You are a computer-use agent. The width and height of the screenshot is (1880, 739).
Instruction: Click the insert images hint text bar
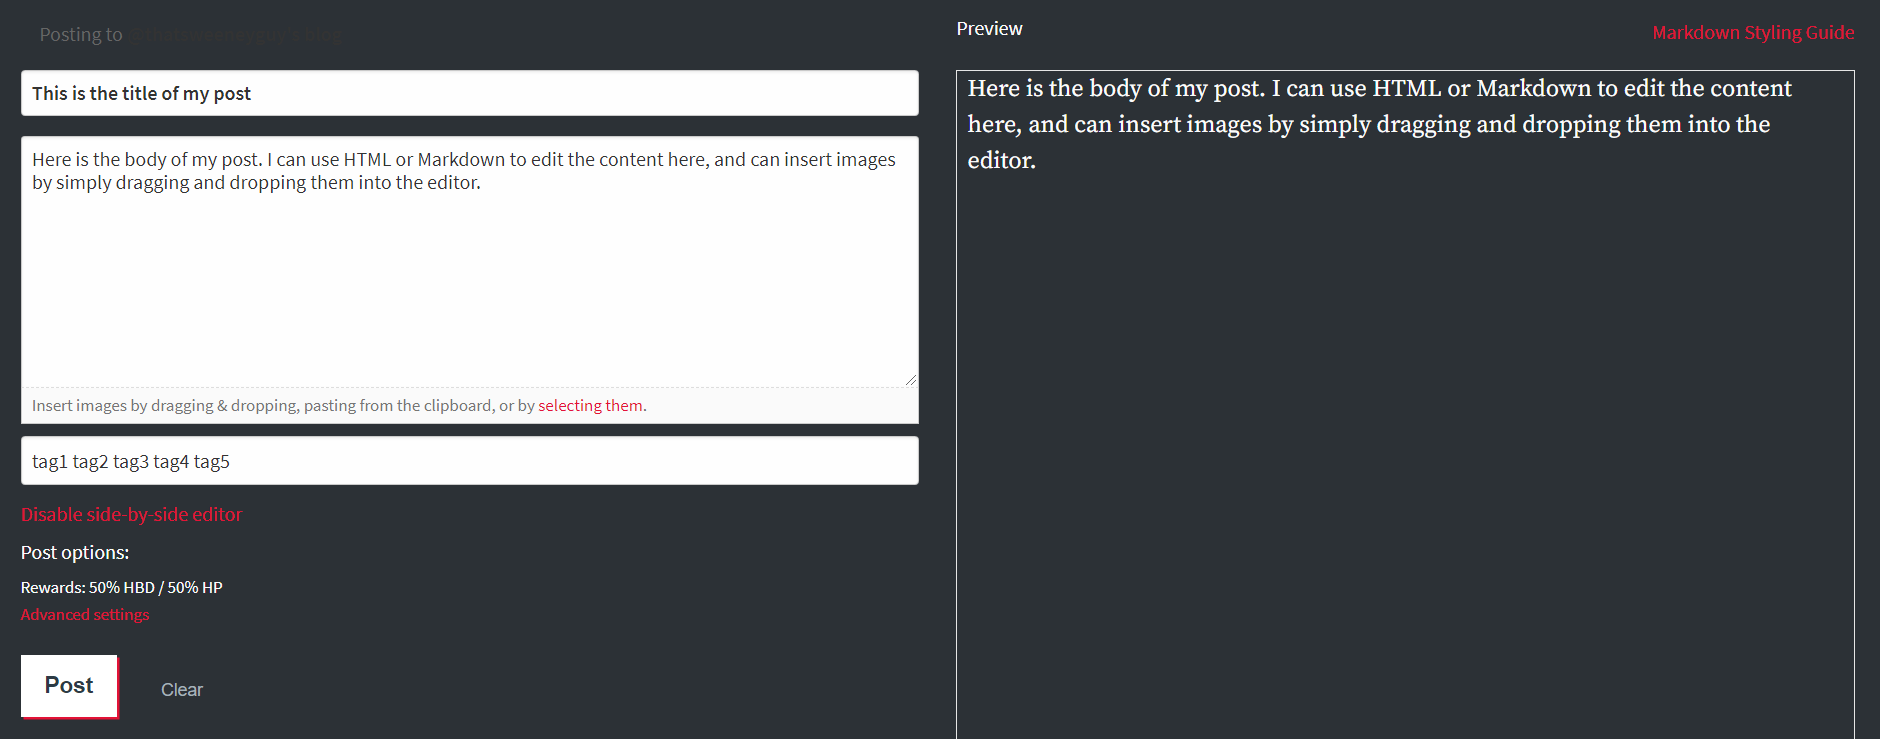pos(469,406)
